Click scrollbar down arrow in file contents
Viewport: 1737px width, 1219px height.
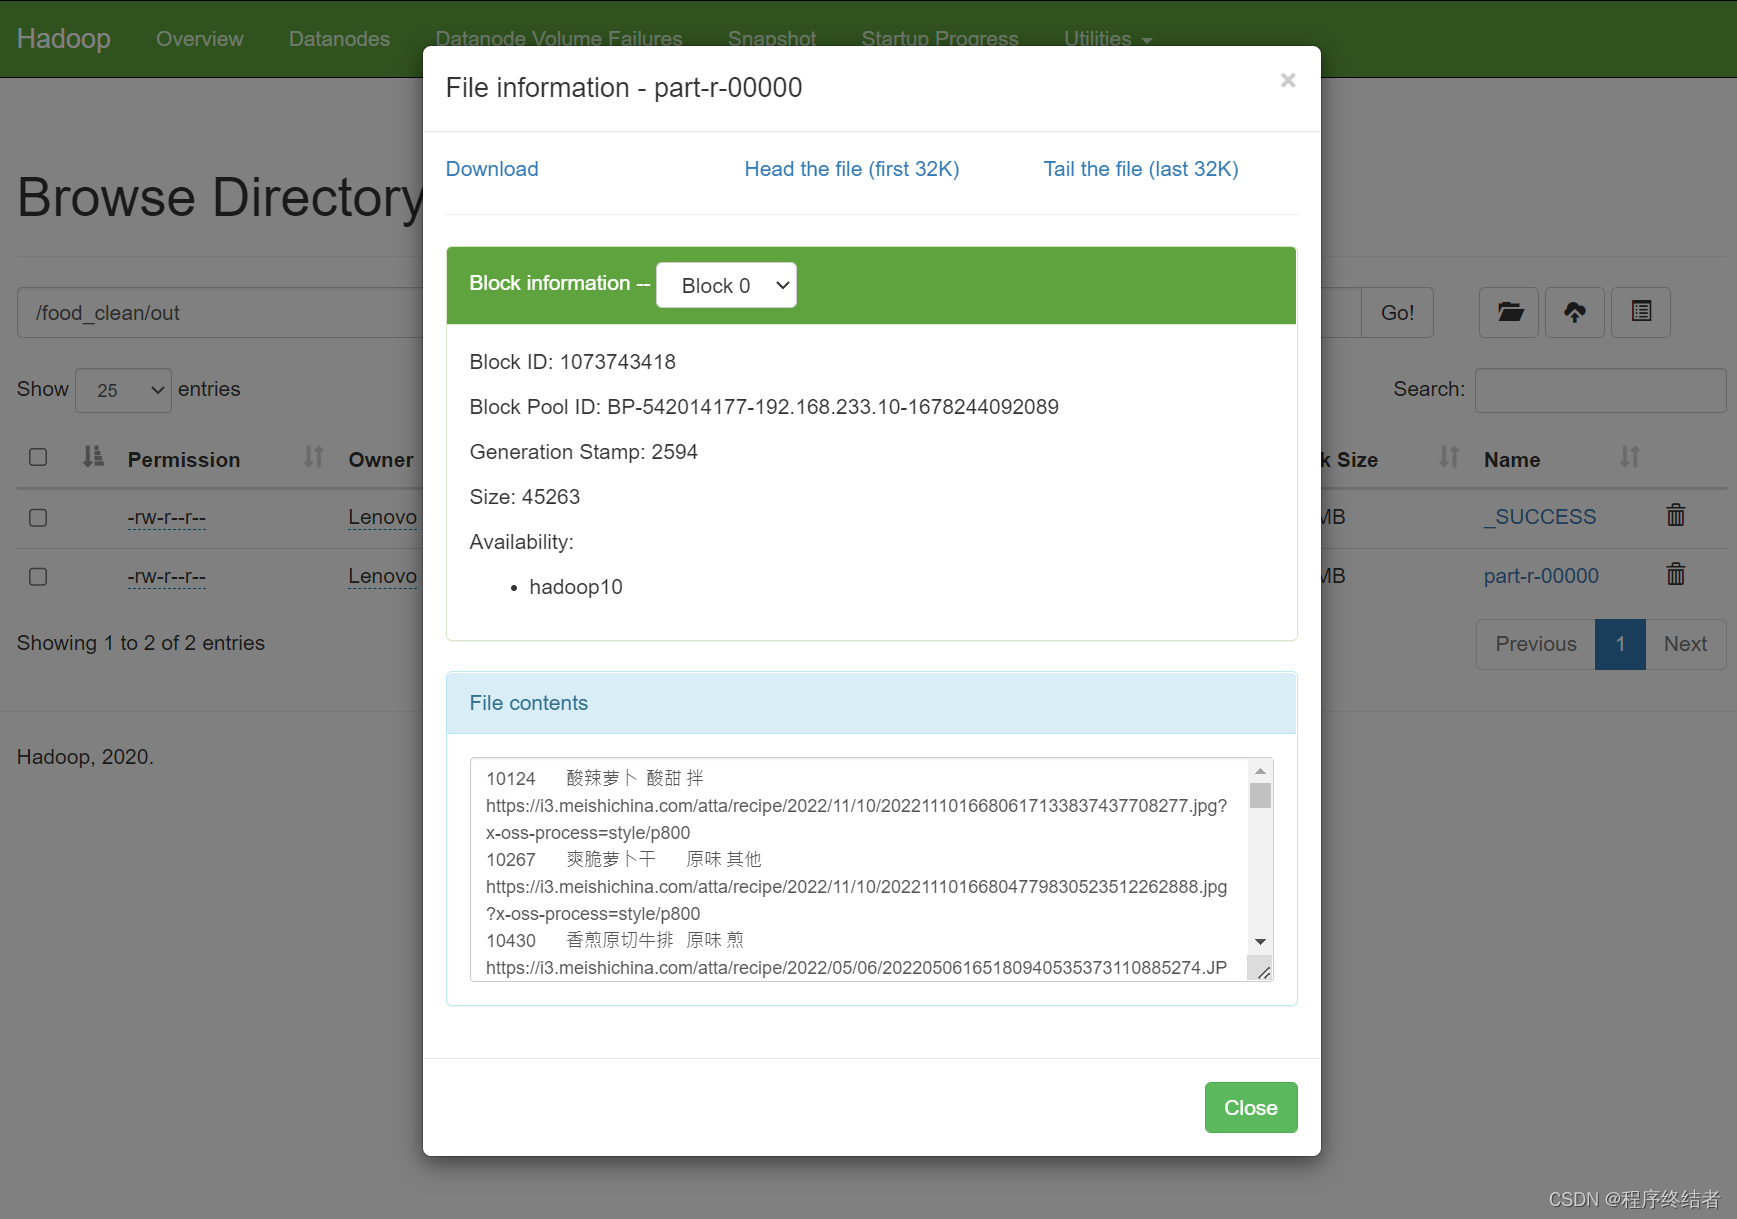click(x=1261, y=942)
